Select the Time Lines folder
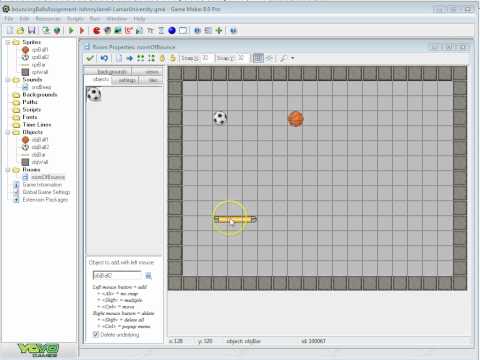Image resolution: width=480 pixels, height=360 pixels. (37, 125)
